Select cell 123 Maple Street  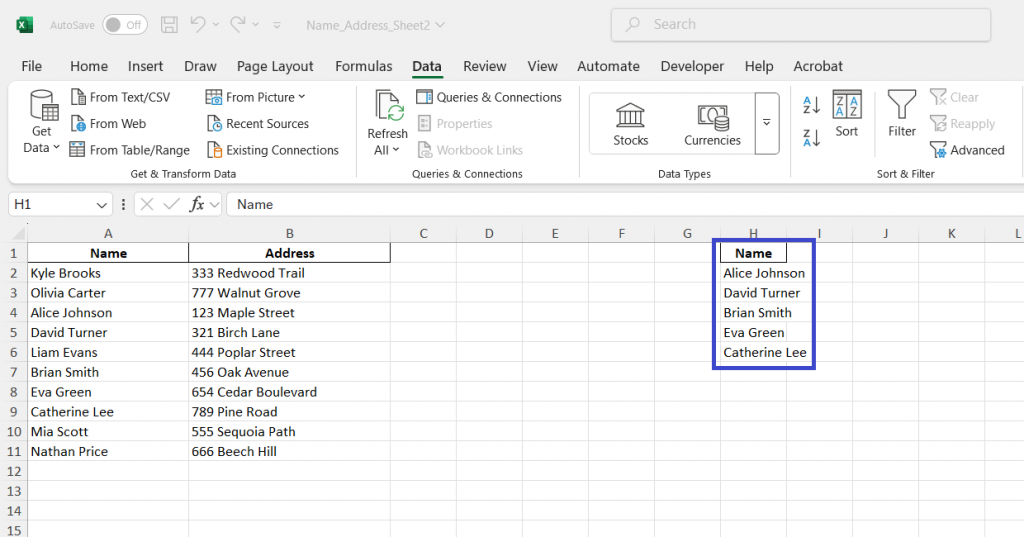[289, 313]
